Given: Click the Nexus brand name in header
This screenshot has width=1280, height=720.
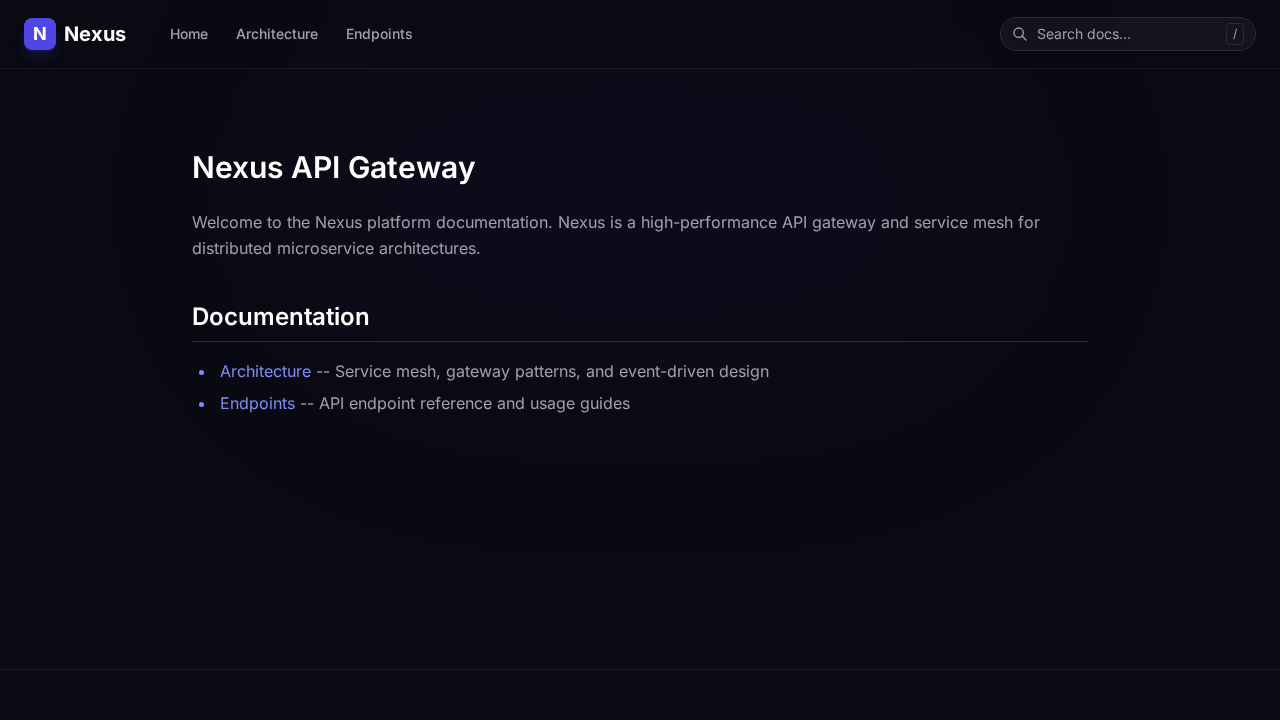Looking at the screenshot, I should click(x=95, y=34).
